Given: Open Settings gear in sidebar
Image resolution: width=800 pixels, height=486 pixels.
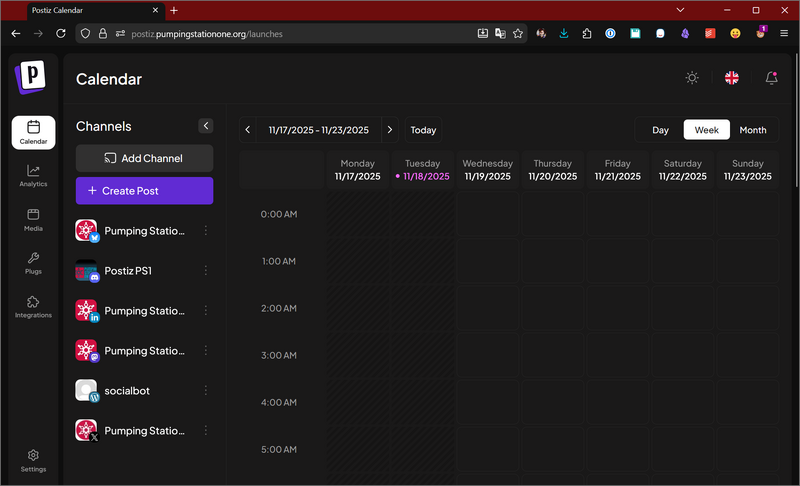Looking at the screenshot, I should coord(33,460).
